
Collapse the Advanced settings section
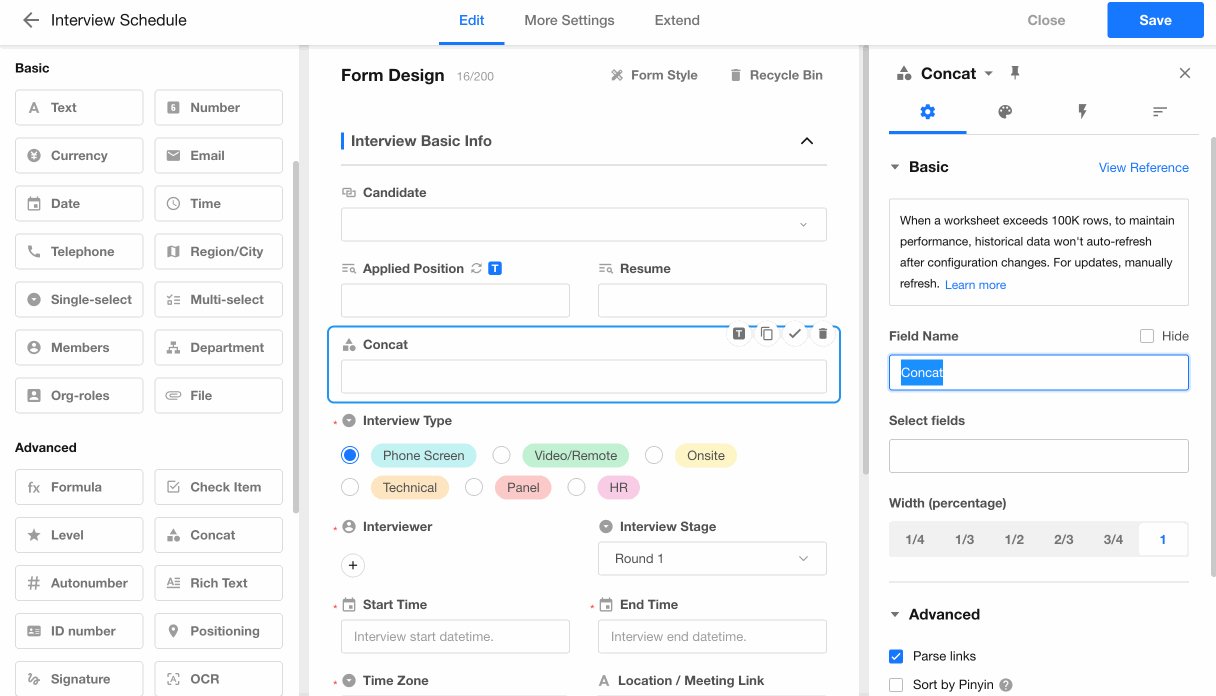[x=895, y=614]
